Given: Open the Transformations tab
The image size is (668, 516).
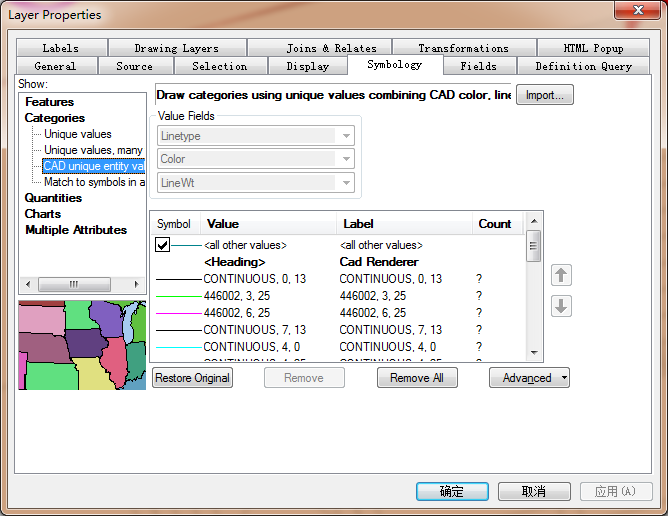Looking at the screenshot, I should (464, 48).
